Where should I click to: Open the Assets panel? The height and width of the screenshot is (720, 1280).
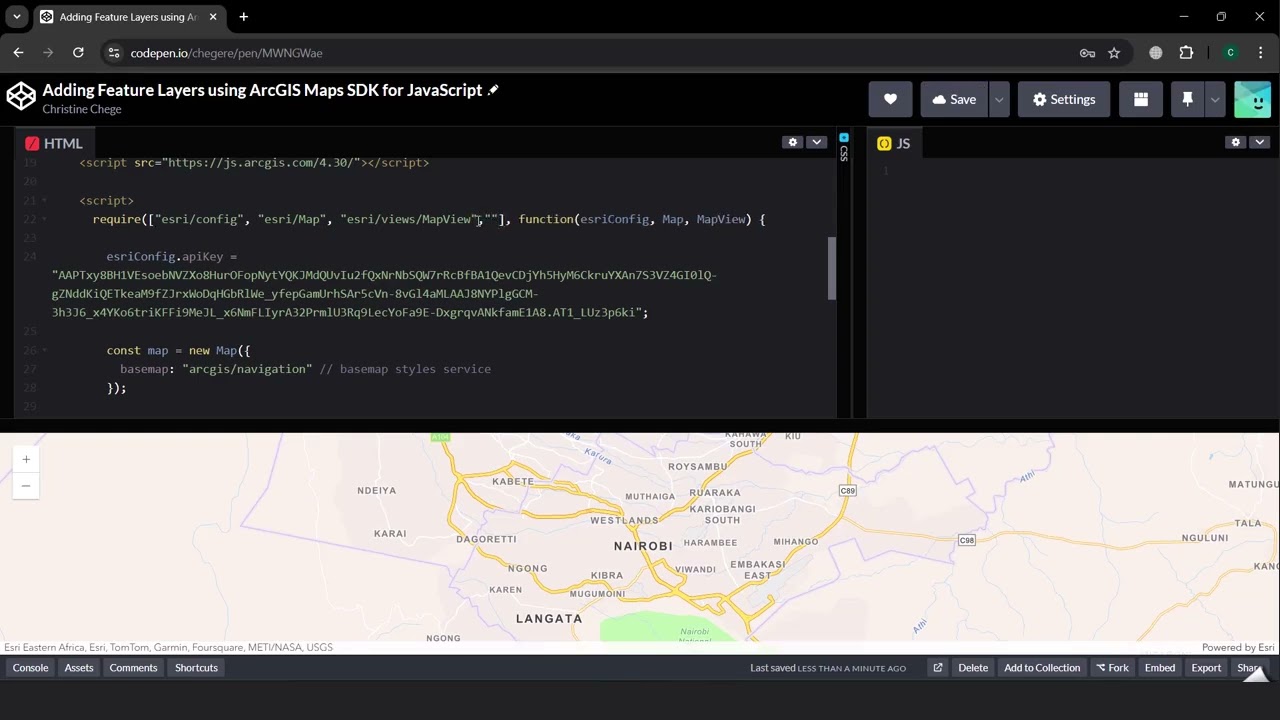point(79,668)
